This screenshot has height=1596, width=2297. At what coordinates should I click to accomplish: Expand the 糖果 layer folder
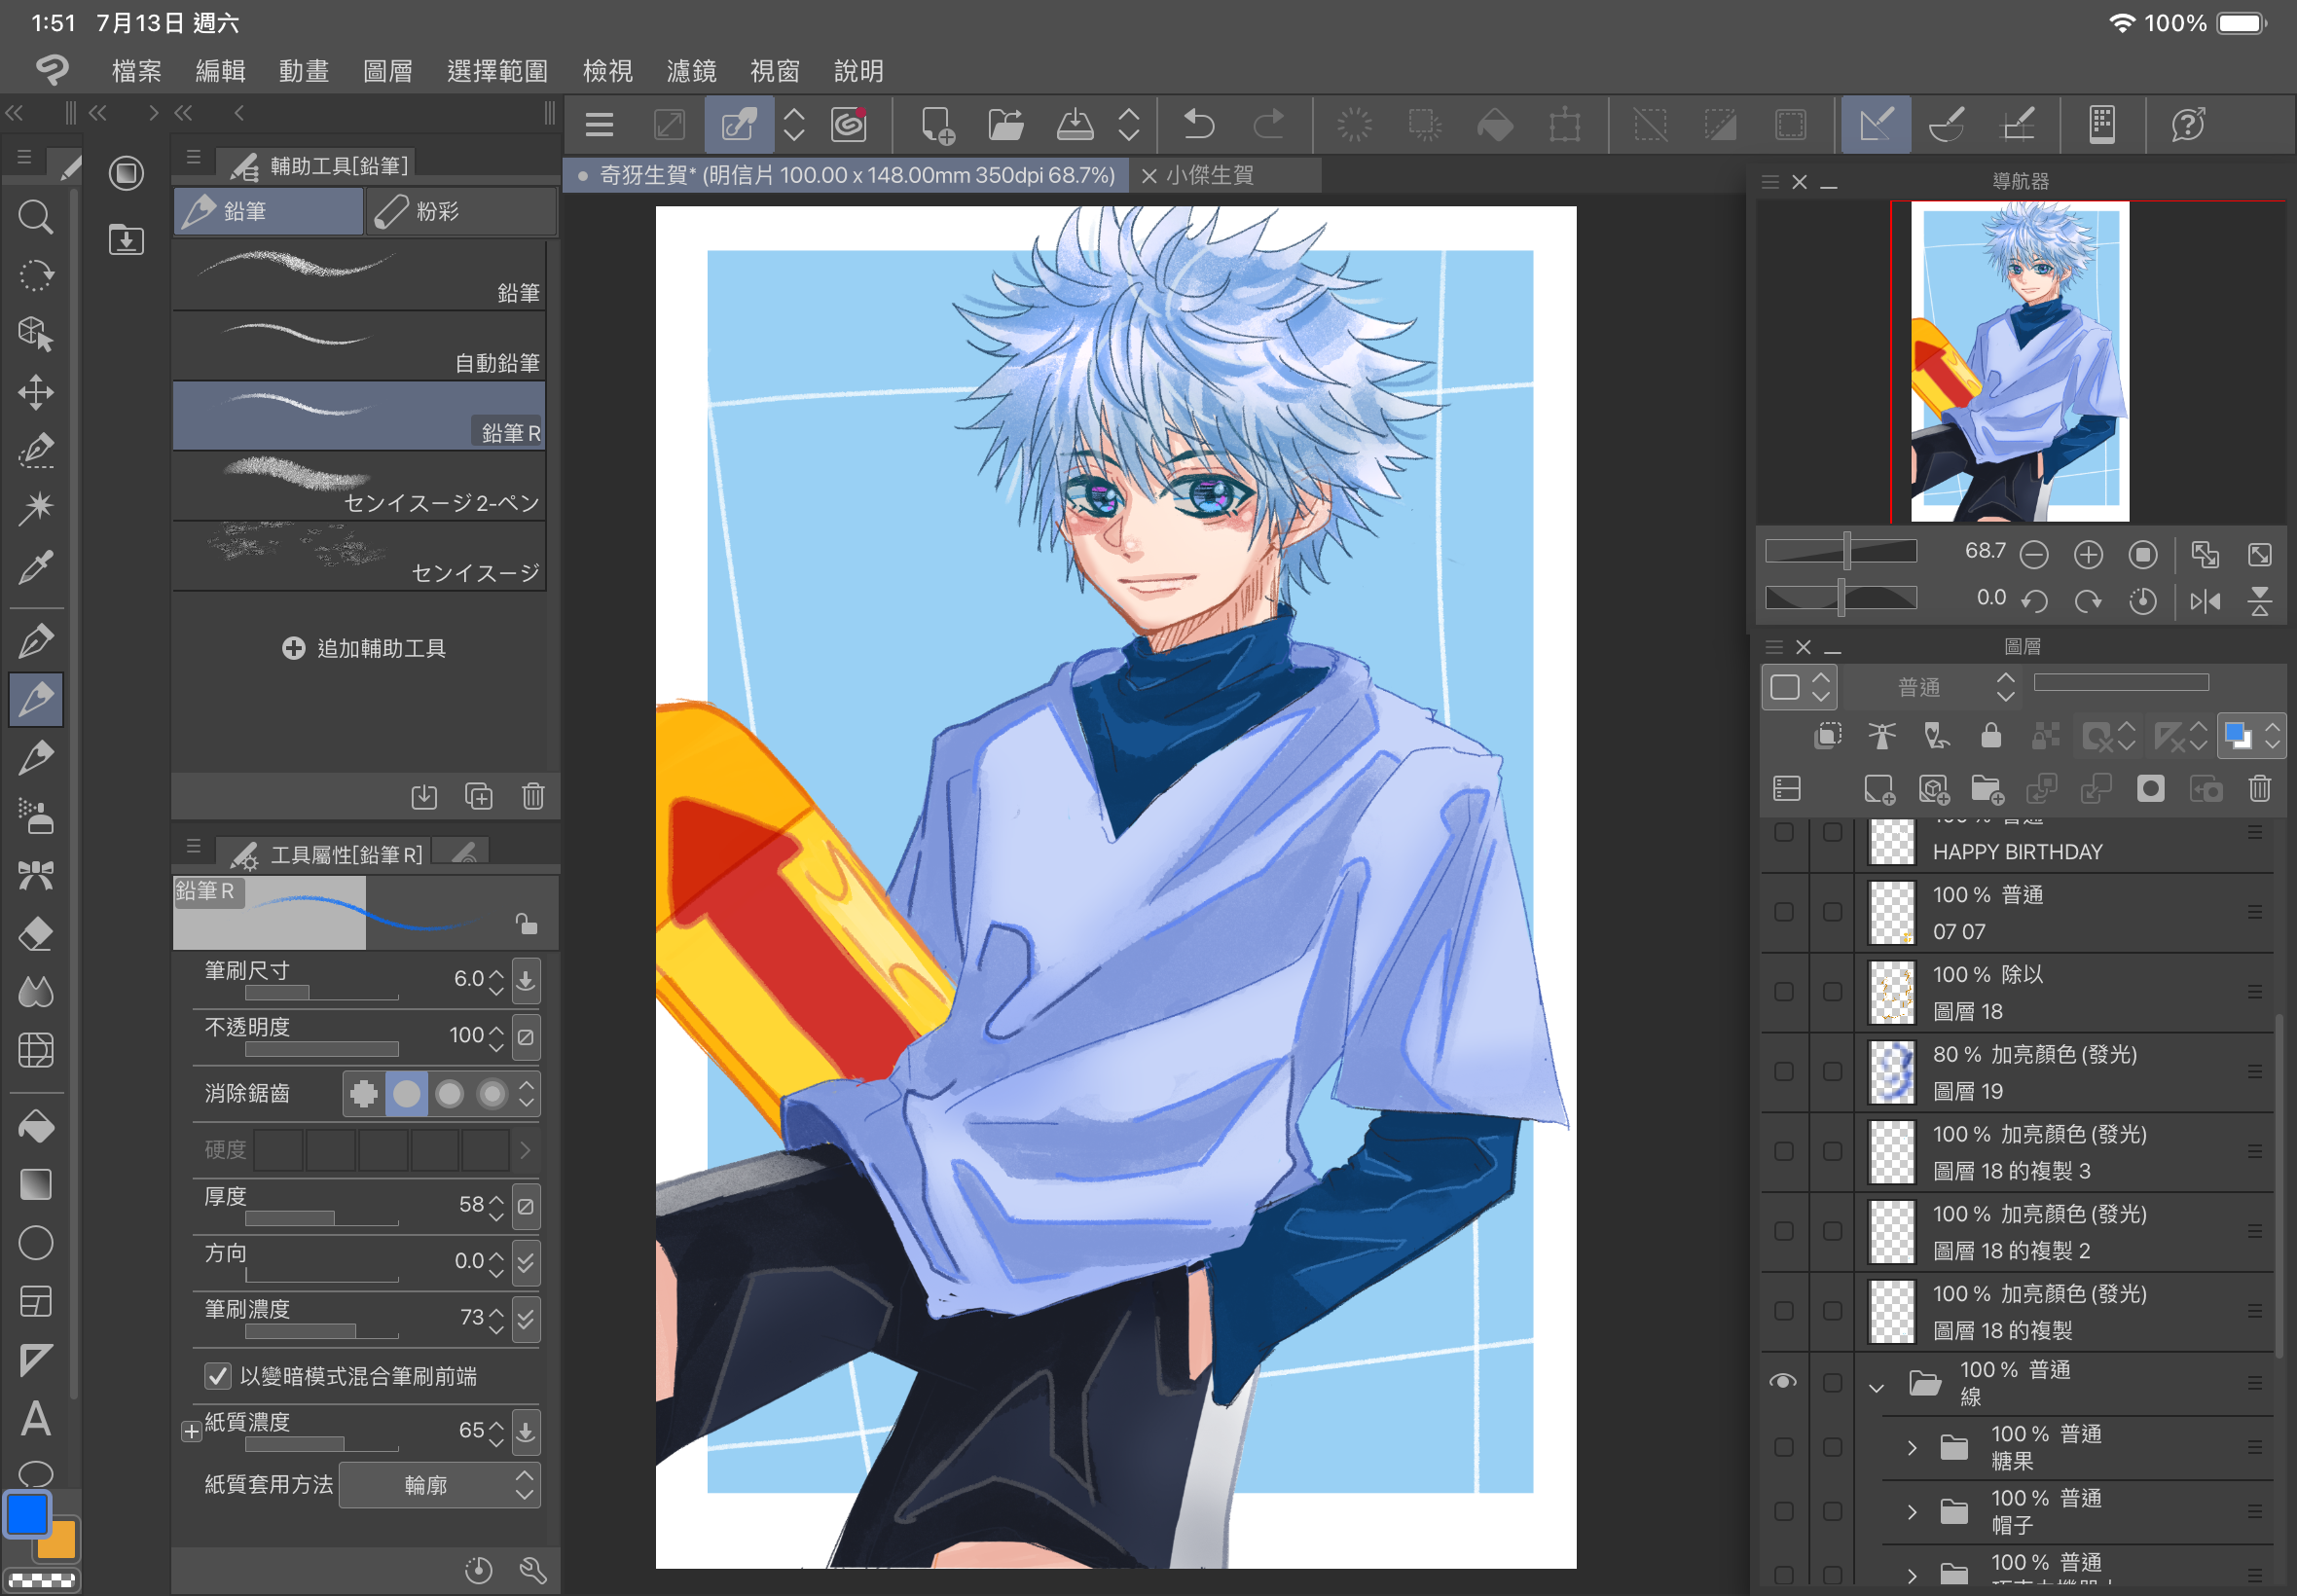point(1911,1447)
